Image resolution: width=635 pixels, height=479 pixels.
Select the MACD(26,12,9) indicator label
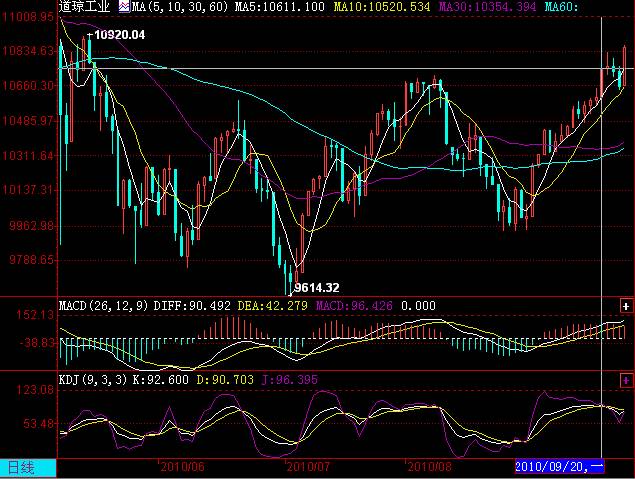coord(104,306)
